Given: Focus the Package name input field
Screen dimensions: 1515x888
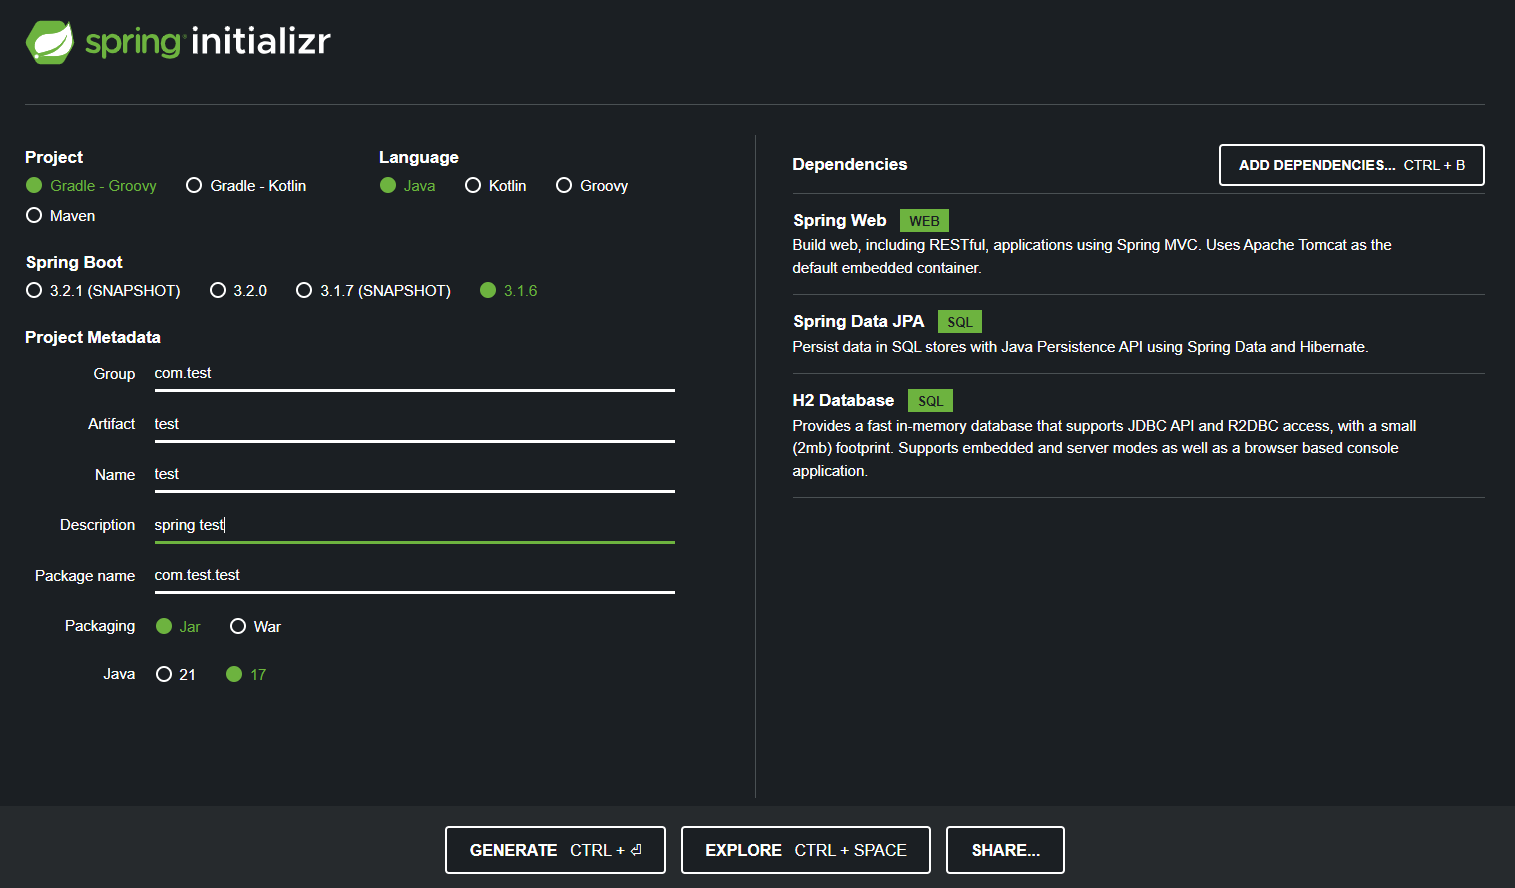Looking at the screenshot, I should click(x=414, y=576).
